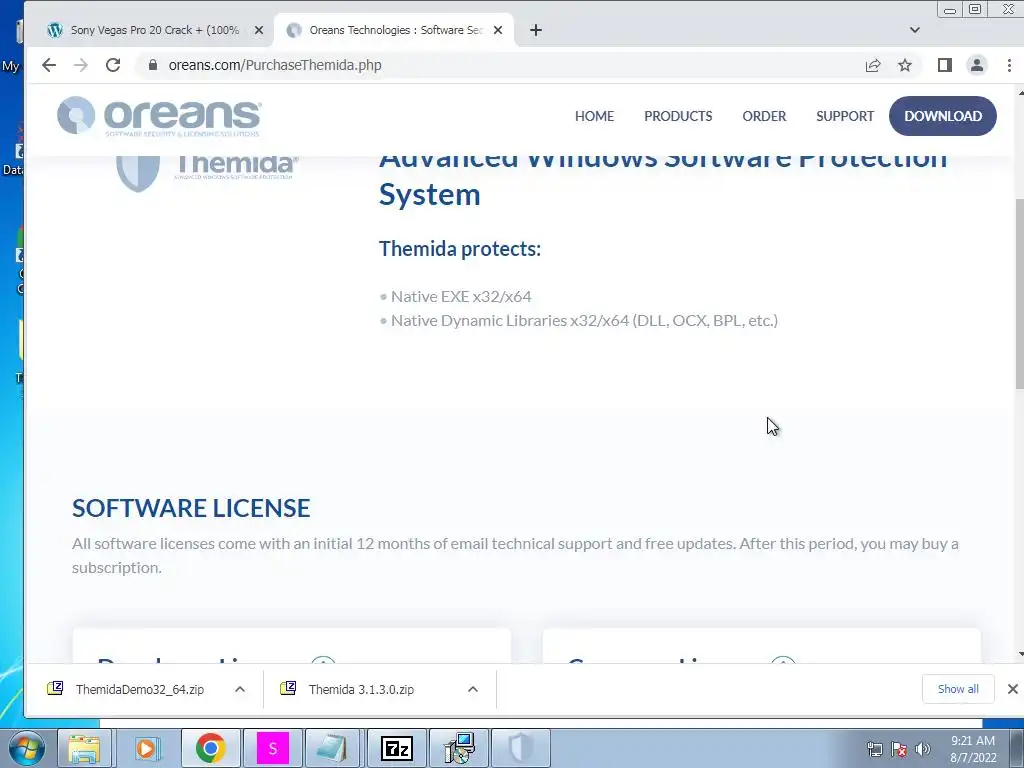Click the padlock site info icon
1024x768 pixels.
[153, 65]
